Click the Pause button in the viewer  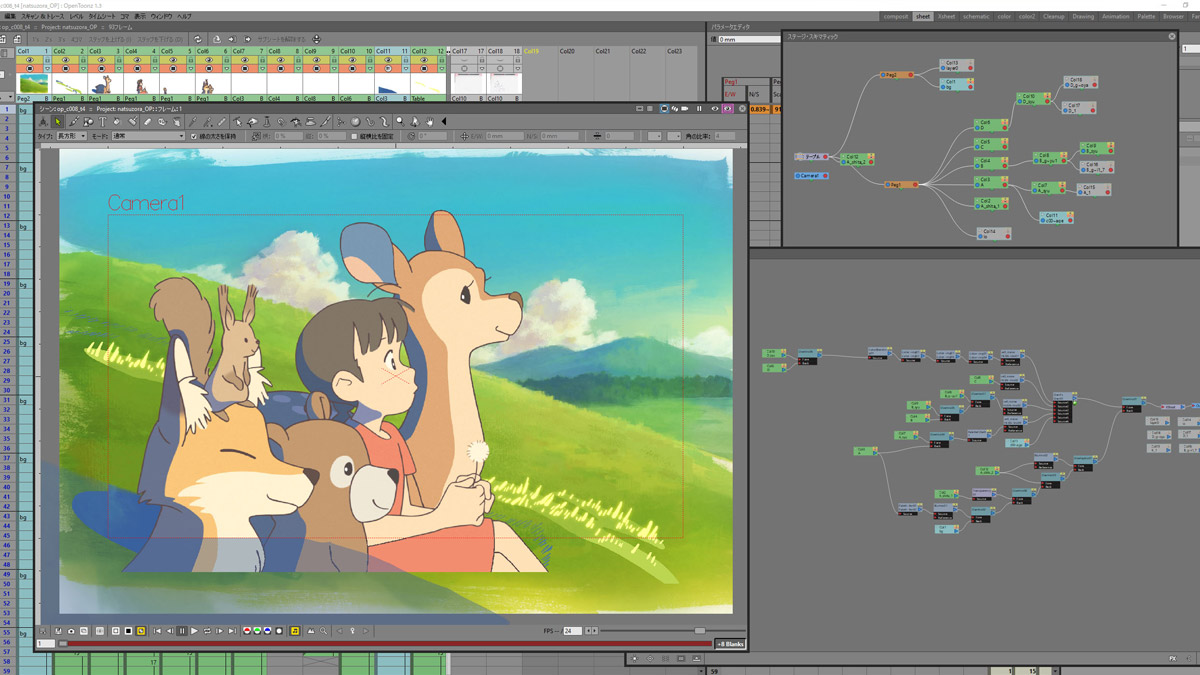coord(182,631)
